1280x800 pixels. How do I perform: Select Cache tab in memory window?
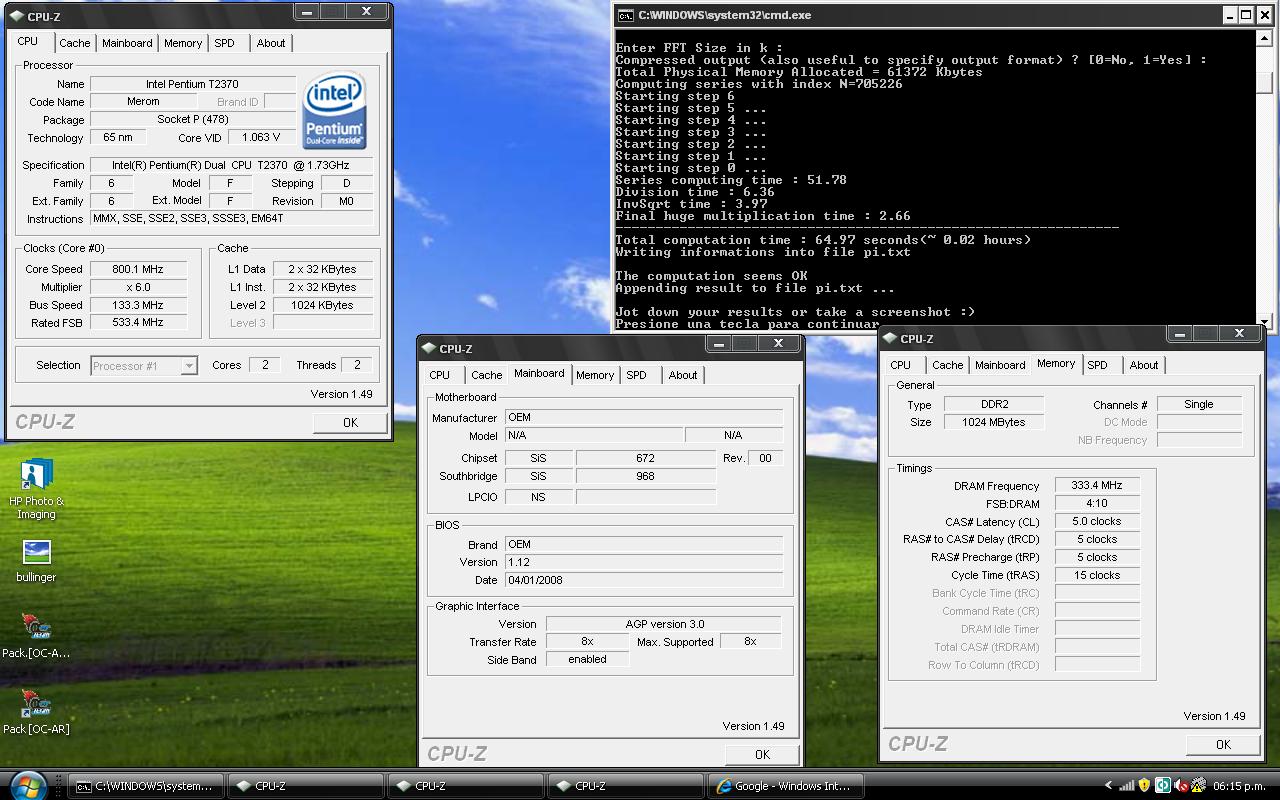click(948, 365)
